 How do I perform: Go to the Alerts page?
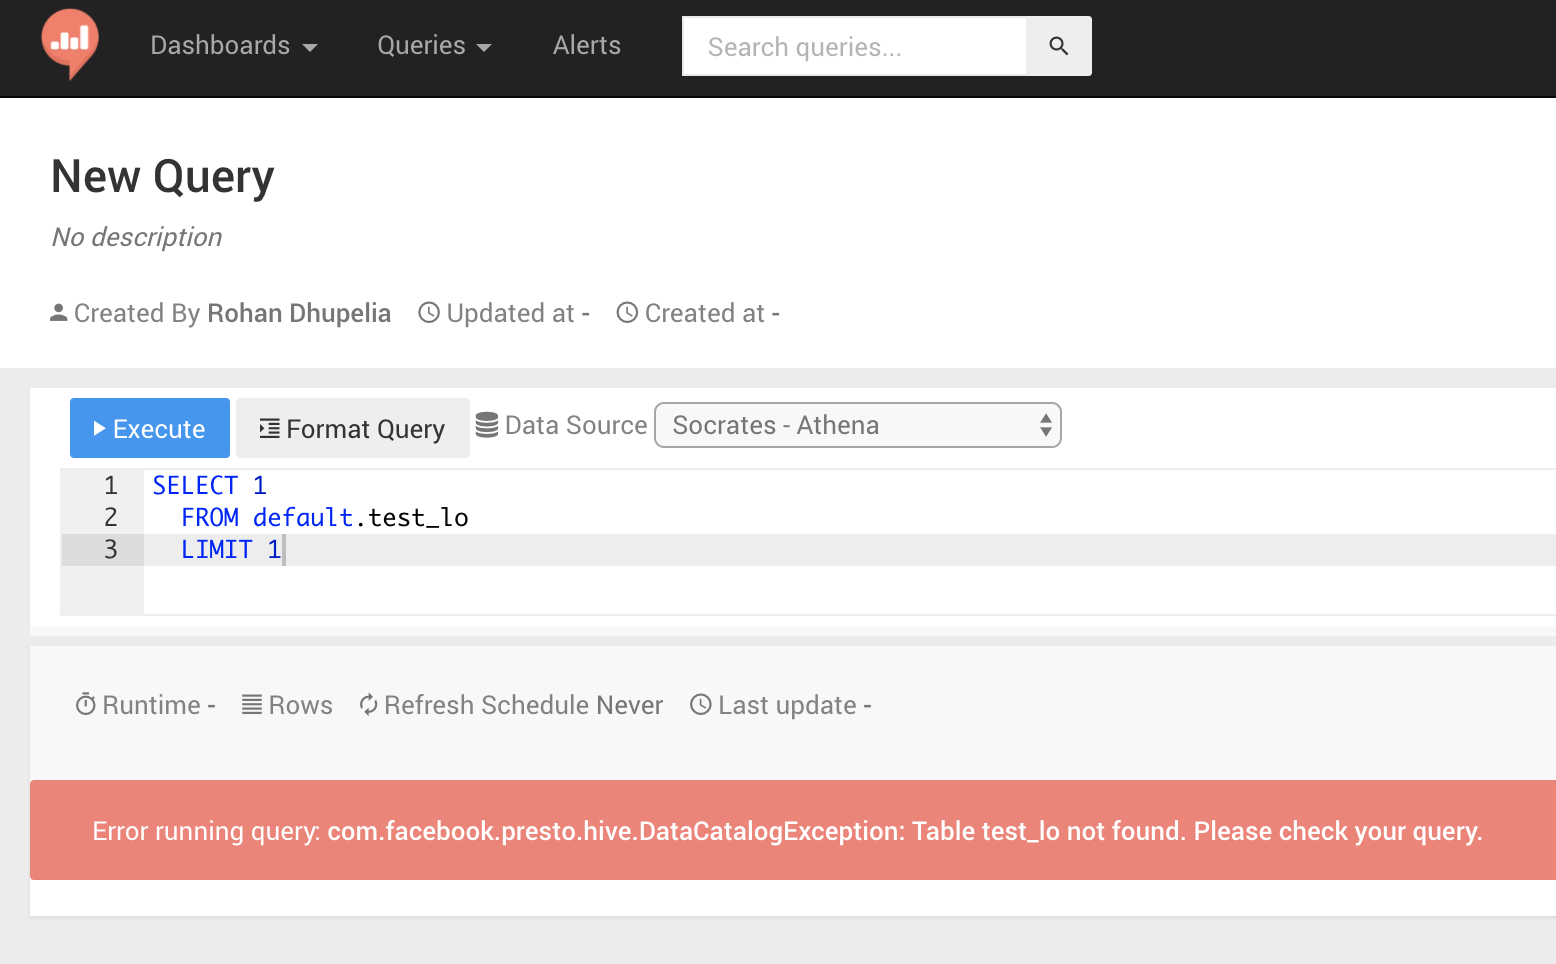tap(587, 46)
